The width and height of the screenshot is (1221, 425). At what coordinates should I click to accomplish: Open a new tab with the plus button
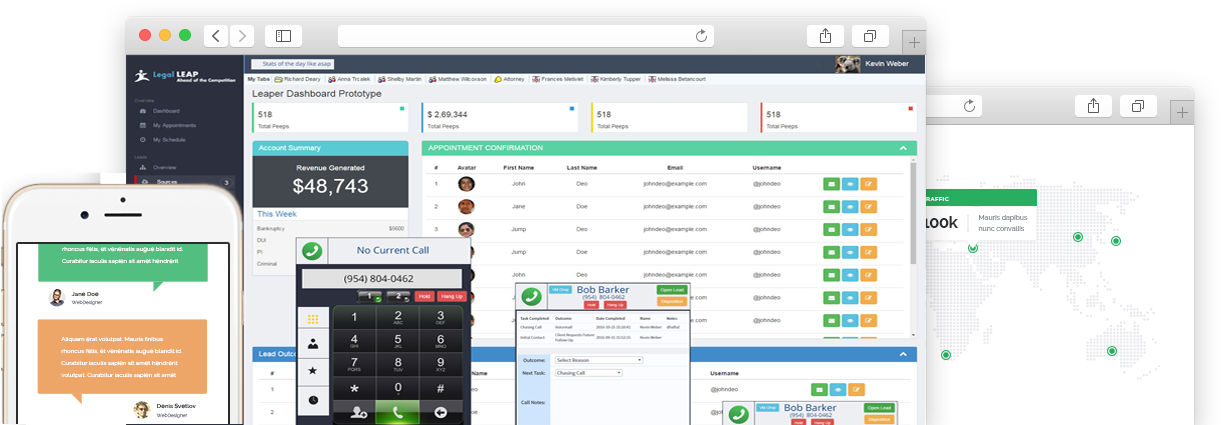tap(914, 42)
